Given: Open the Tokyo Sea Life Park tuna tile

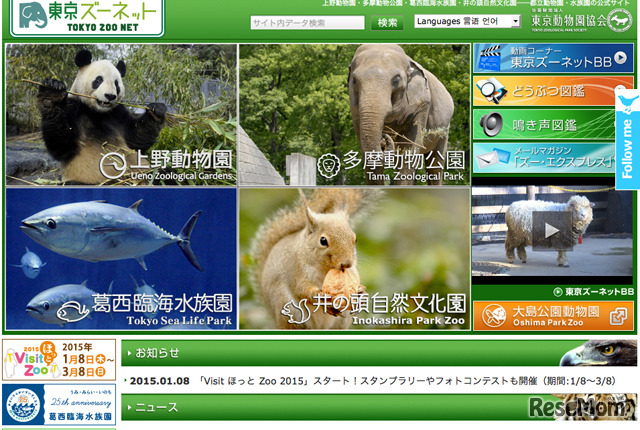Looking at the screenshot, I should pos(121,259).
